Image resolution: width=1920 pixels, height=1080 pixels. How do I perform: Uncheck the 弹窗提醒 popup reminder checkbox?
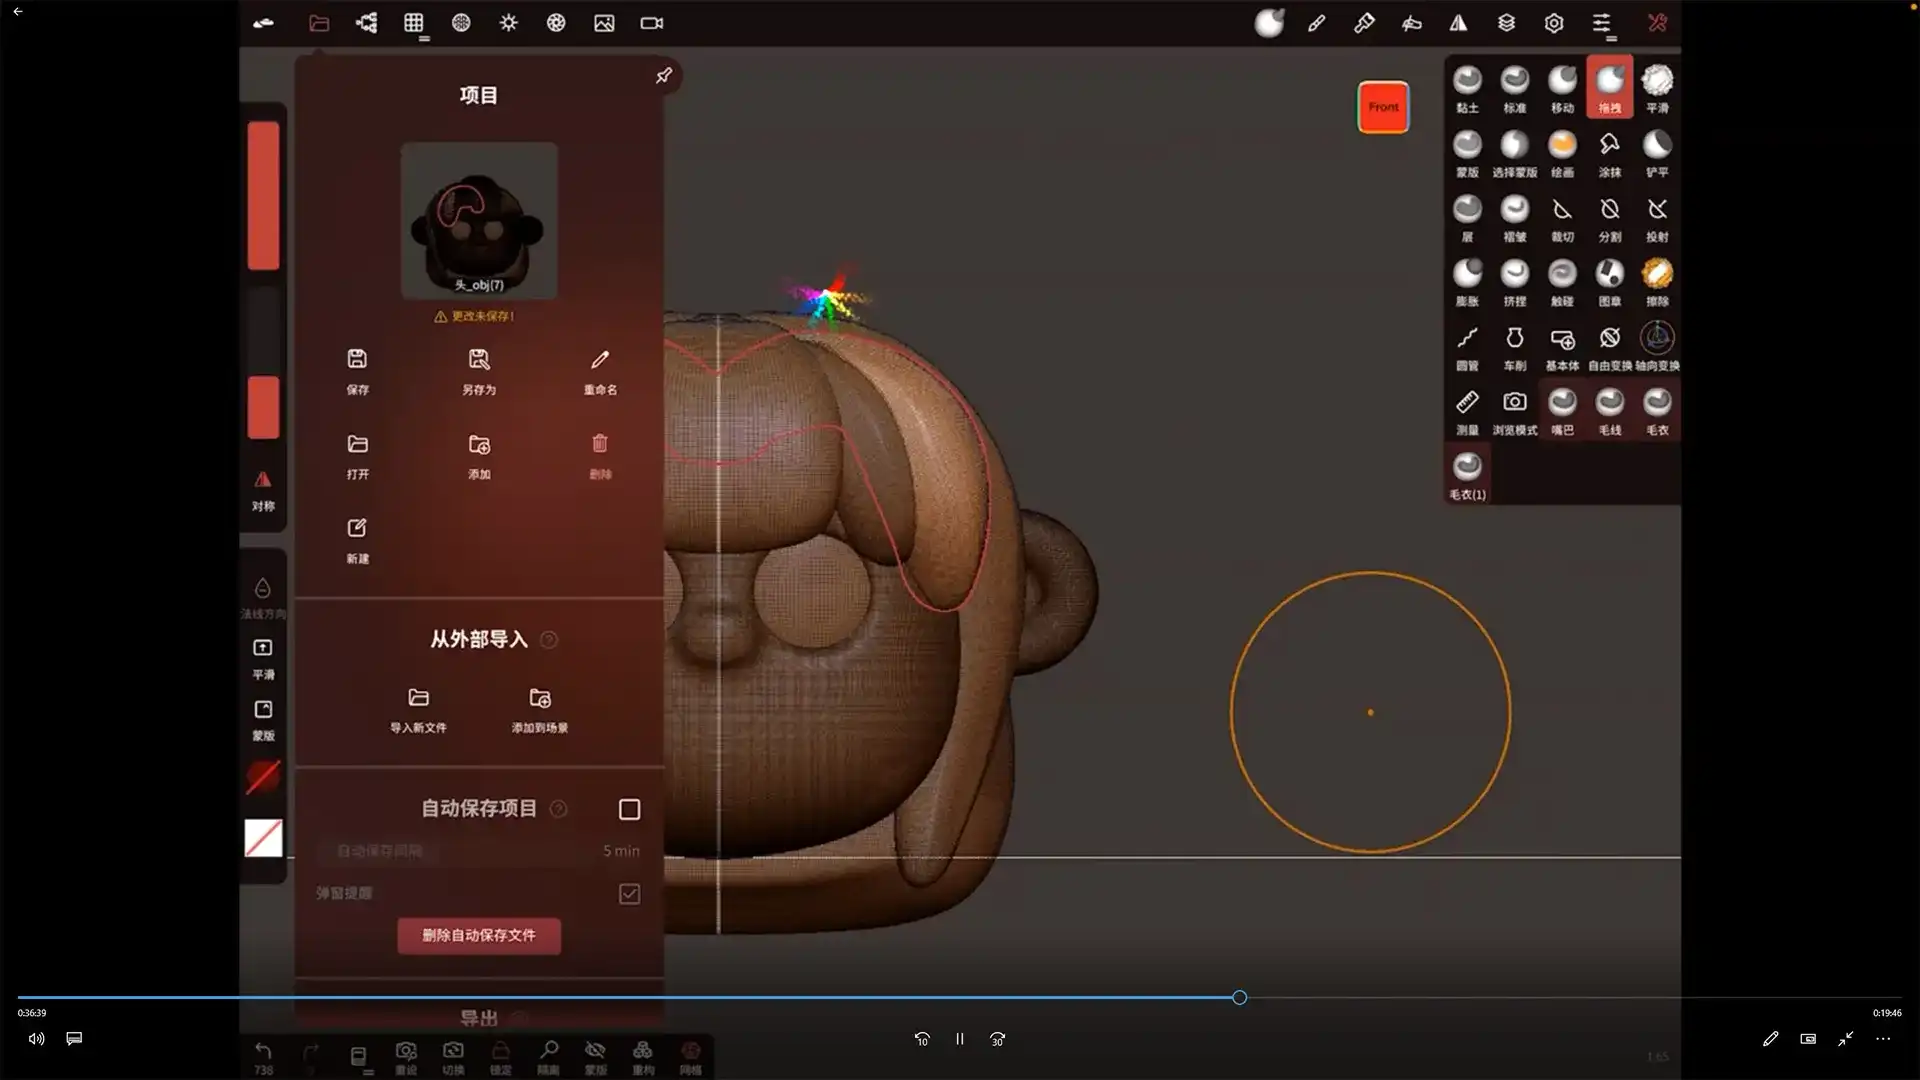click(x=628, y=893)
